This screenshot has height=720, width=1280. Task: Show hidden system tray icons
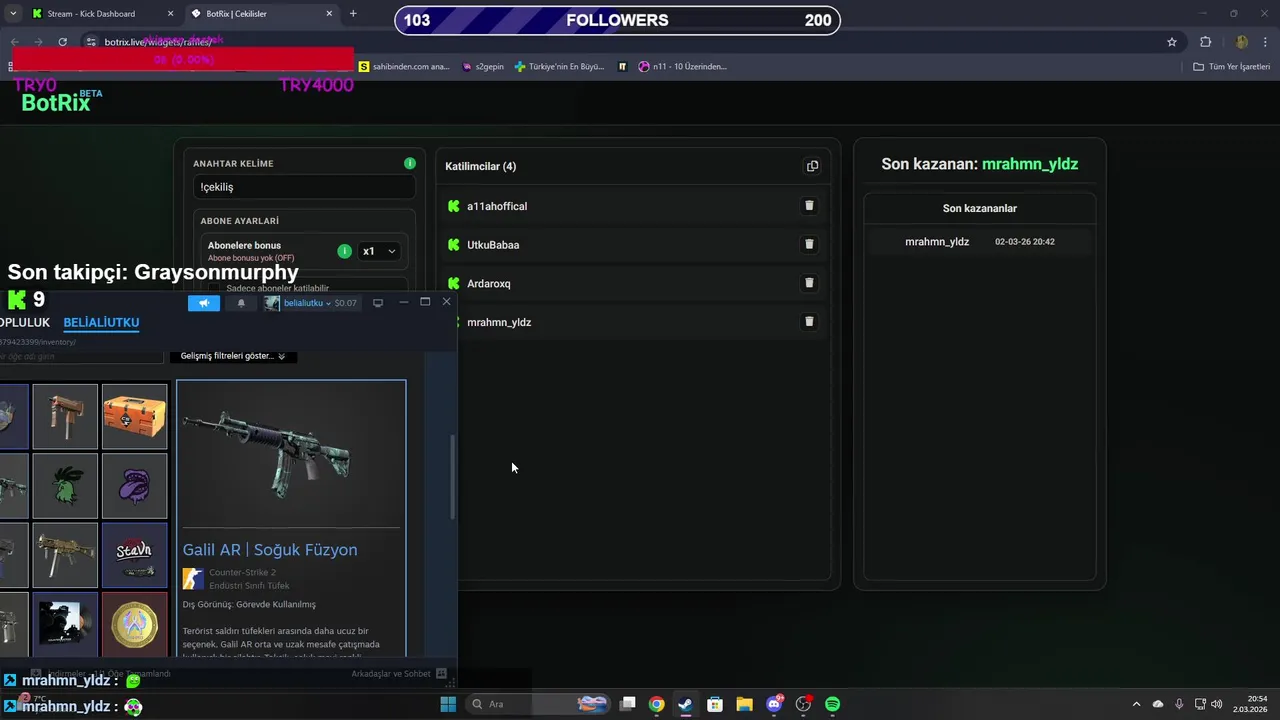1136,704
